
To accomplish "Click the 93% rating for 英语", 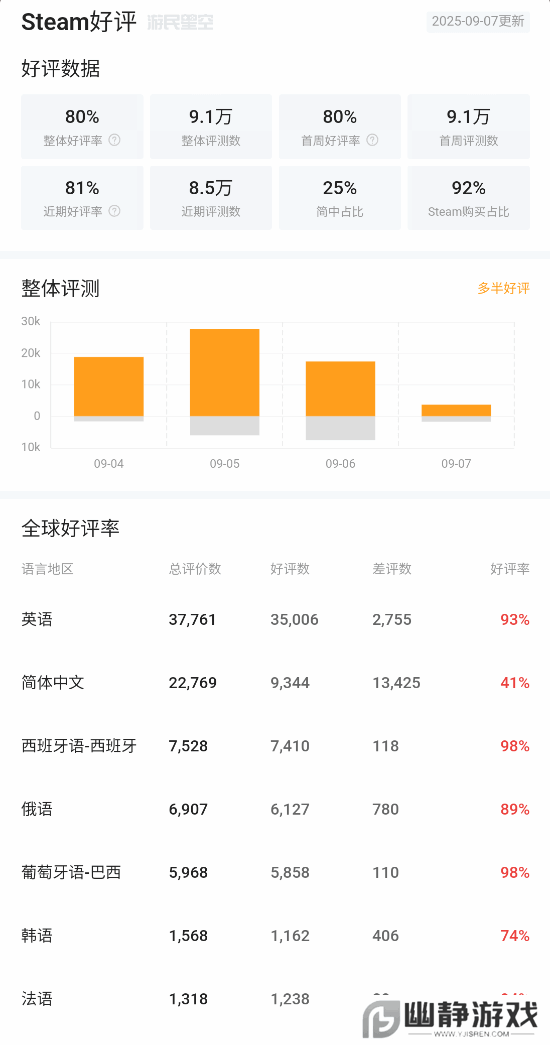I will tap(515, 620).
